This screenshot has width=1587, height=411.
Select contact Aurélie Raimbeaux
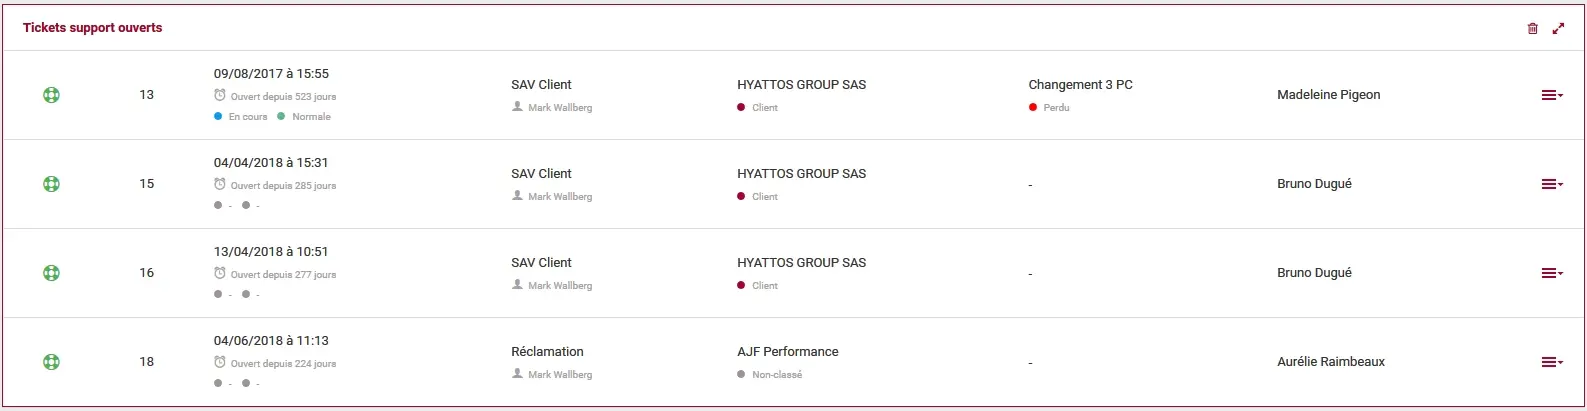coord(1331,362)
